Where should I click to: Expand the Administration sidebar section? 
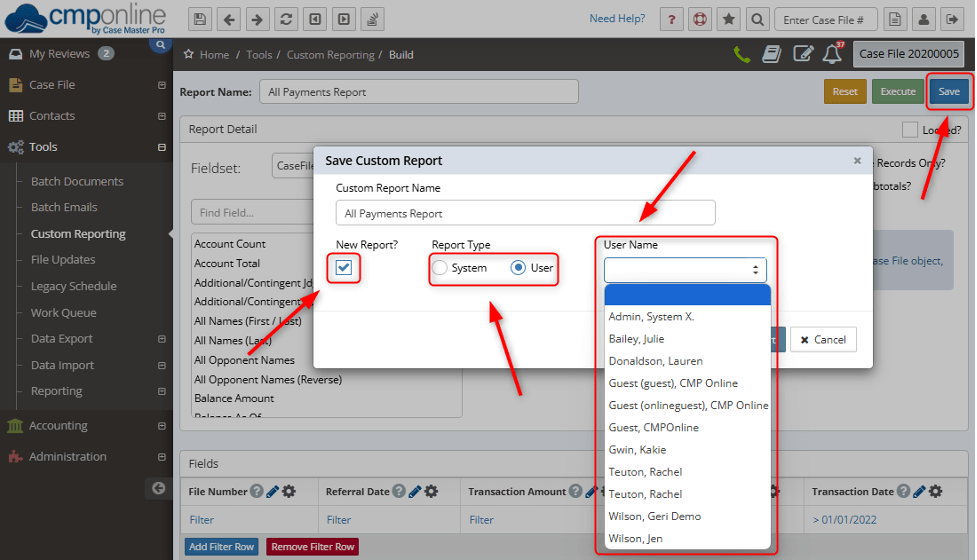click(161, 457)
